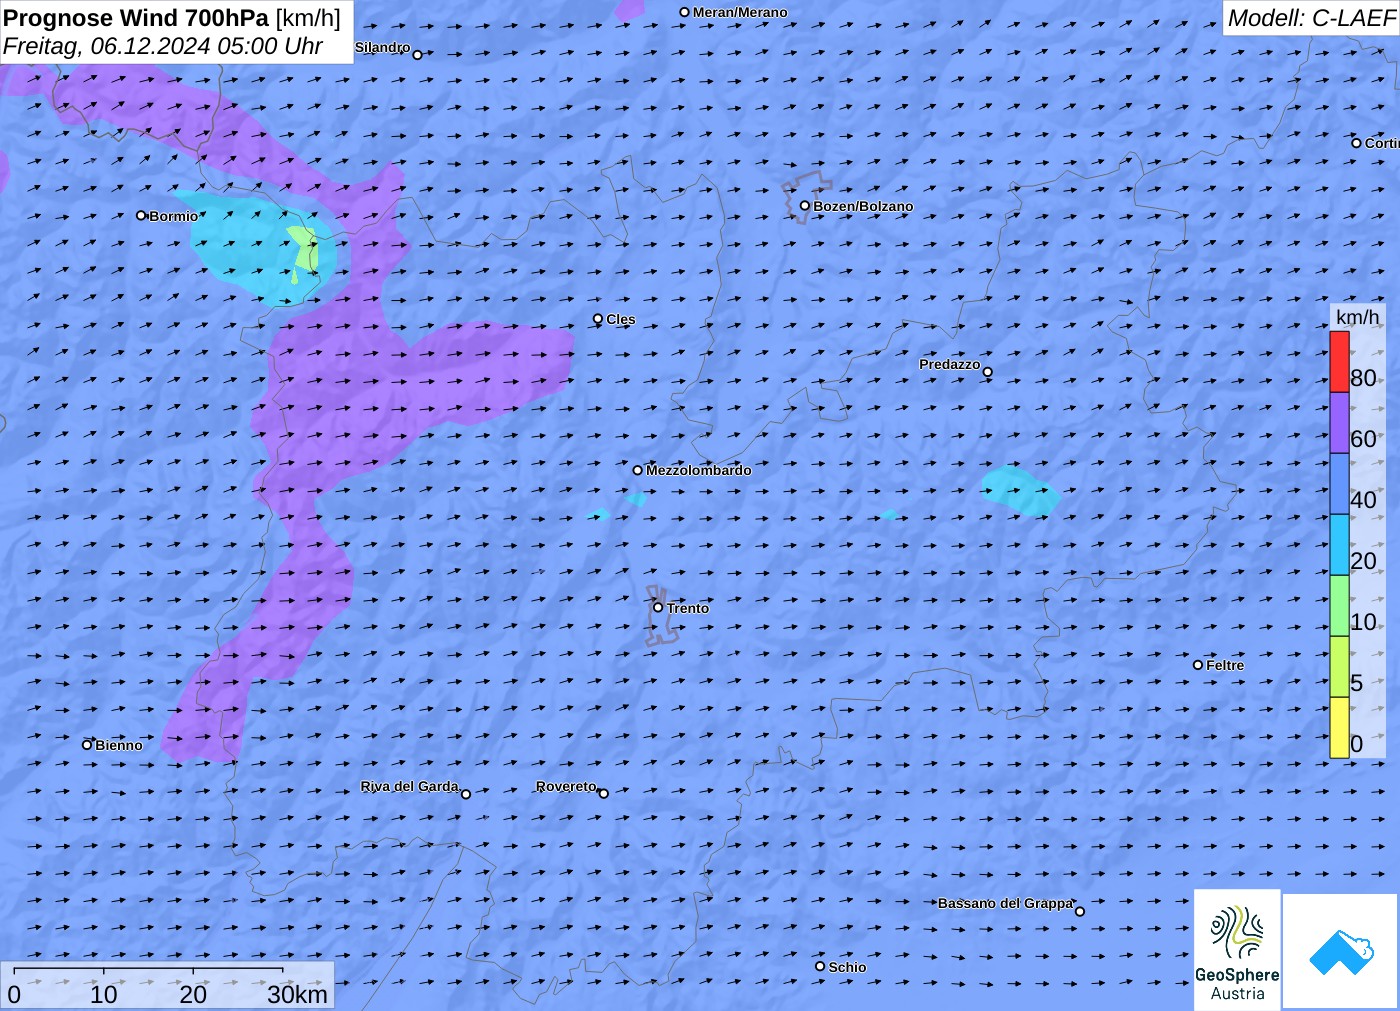Click the blue house-and-cloud logo

(1340, 951)
